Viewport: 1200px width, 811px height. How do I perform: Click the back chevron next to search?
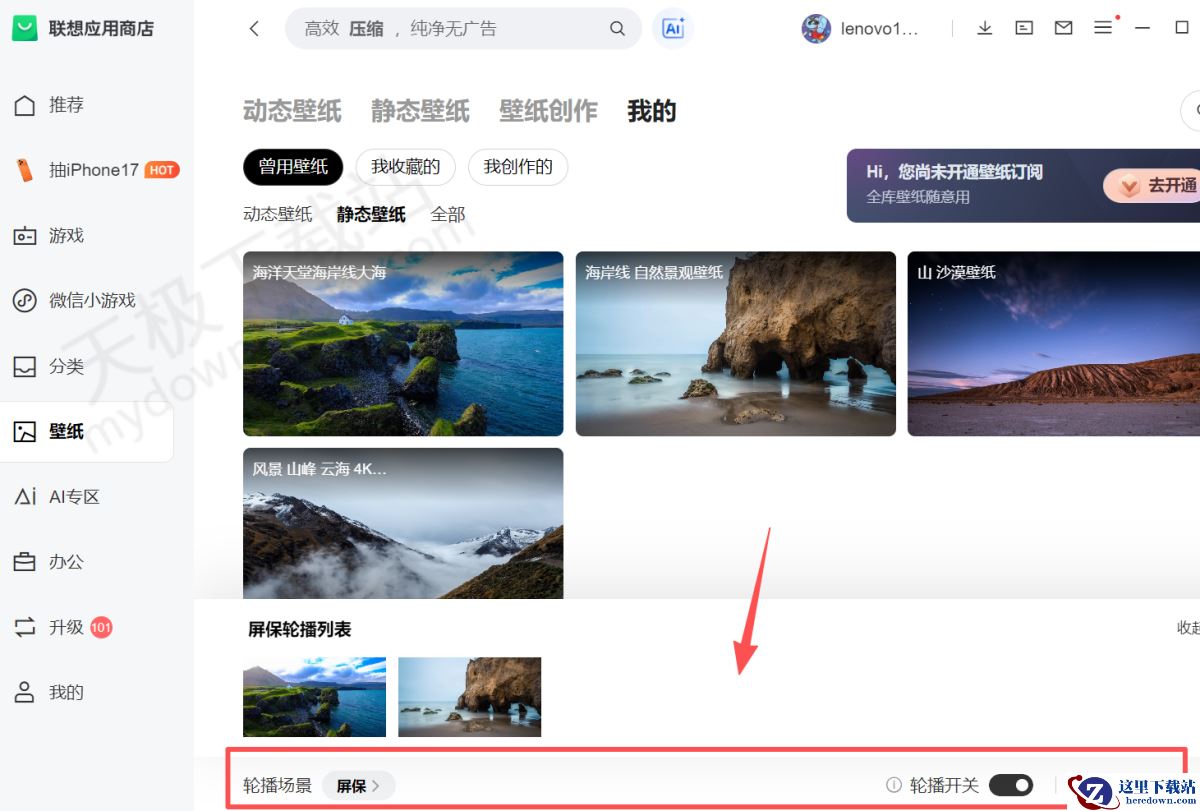253,28
